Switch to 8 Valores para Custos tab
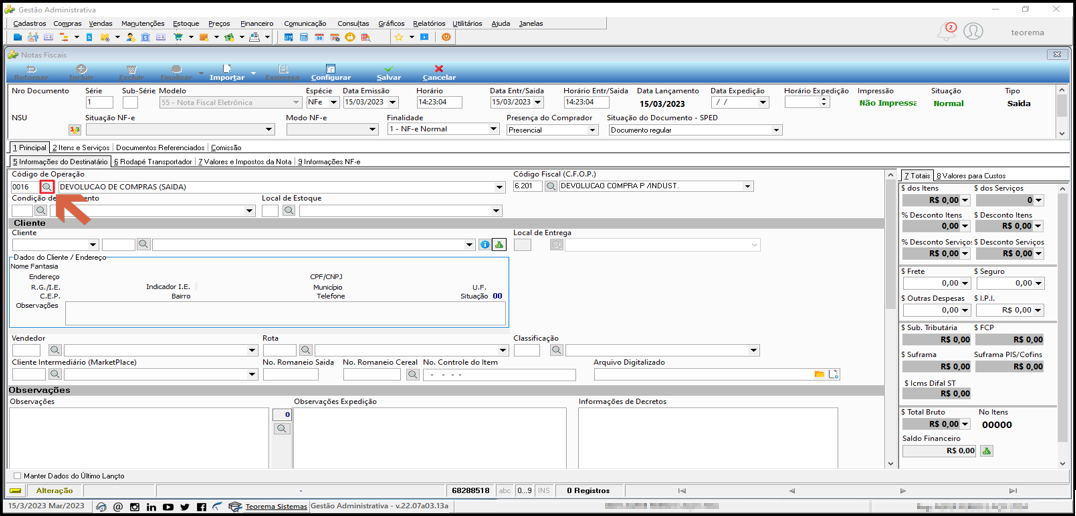 (971, 176)
